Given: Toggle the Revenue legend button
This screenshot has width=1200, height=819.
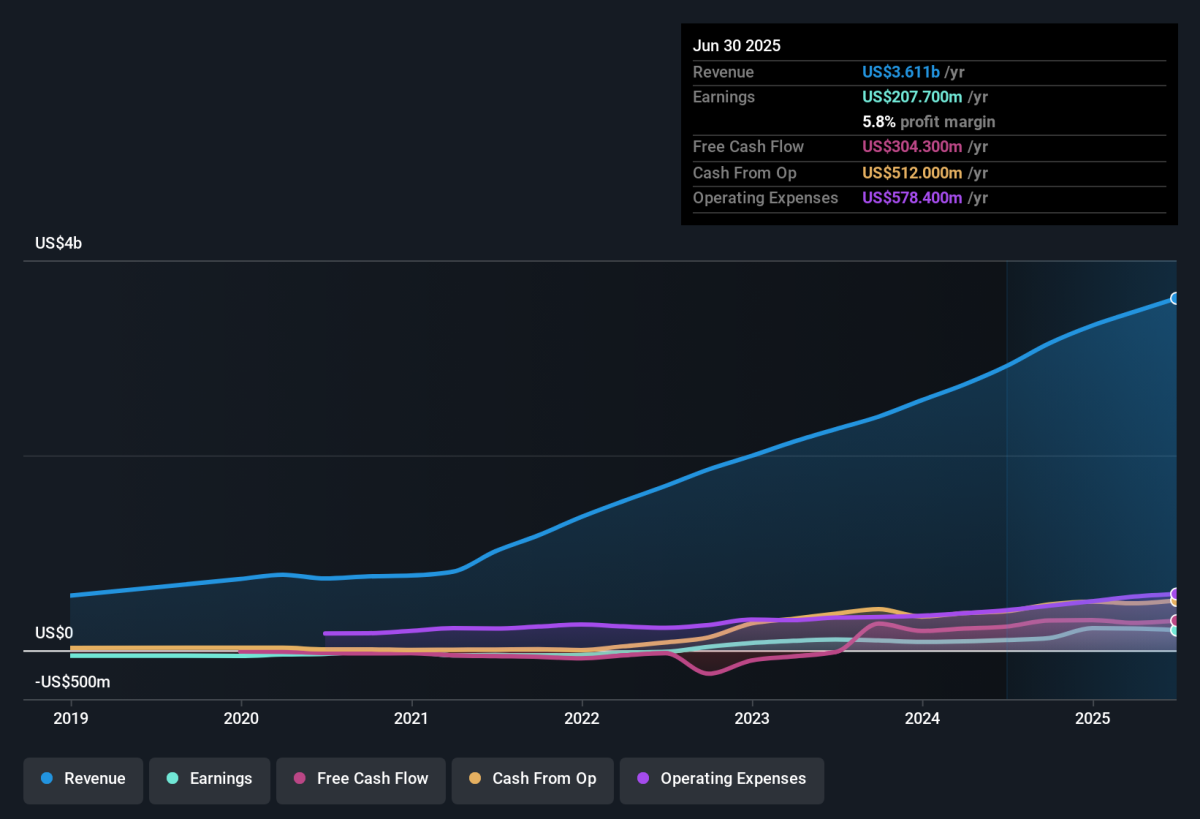Looking at the screenshot, I should pyautogui.click(x=83, y=779).
